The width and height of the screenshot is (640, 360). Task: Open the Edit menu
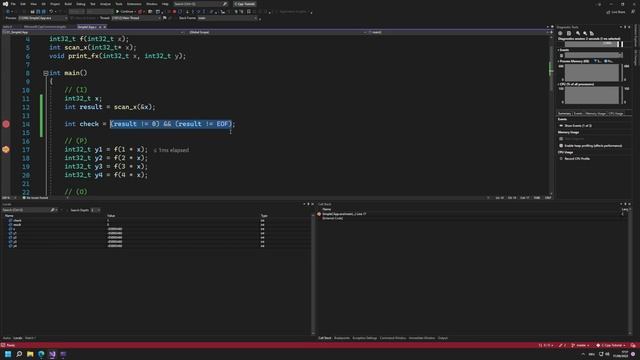tap(23, 4)
